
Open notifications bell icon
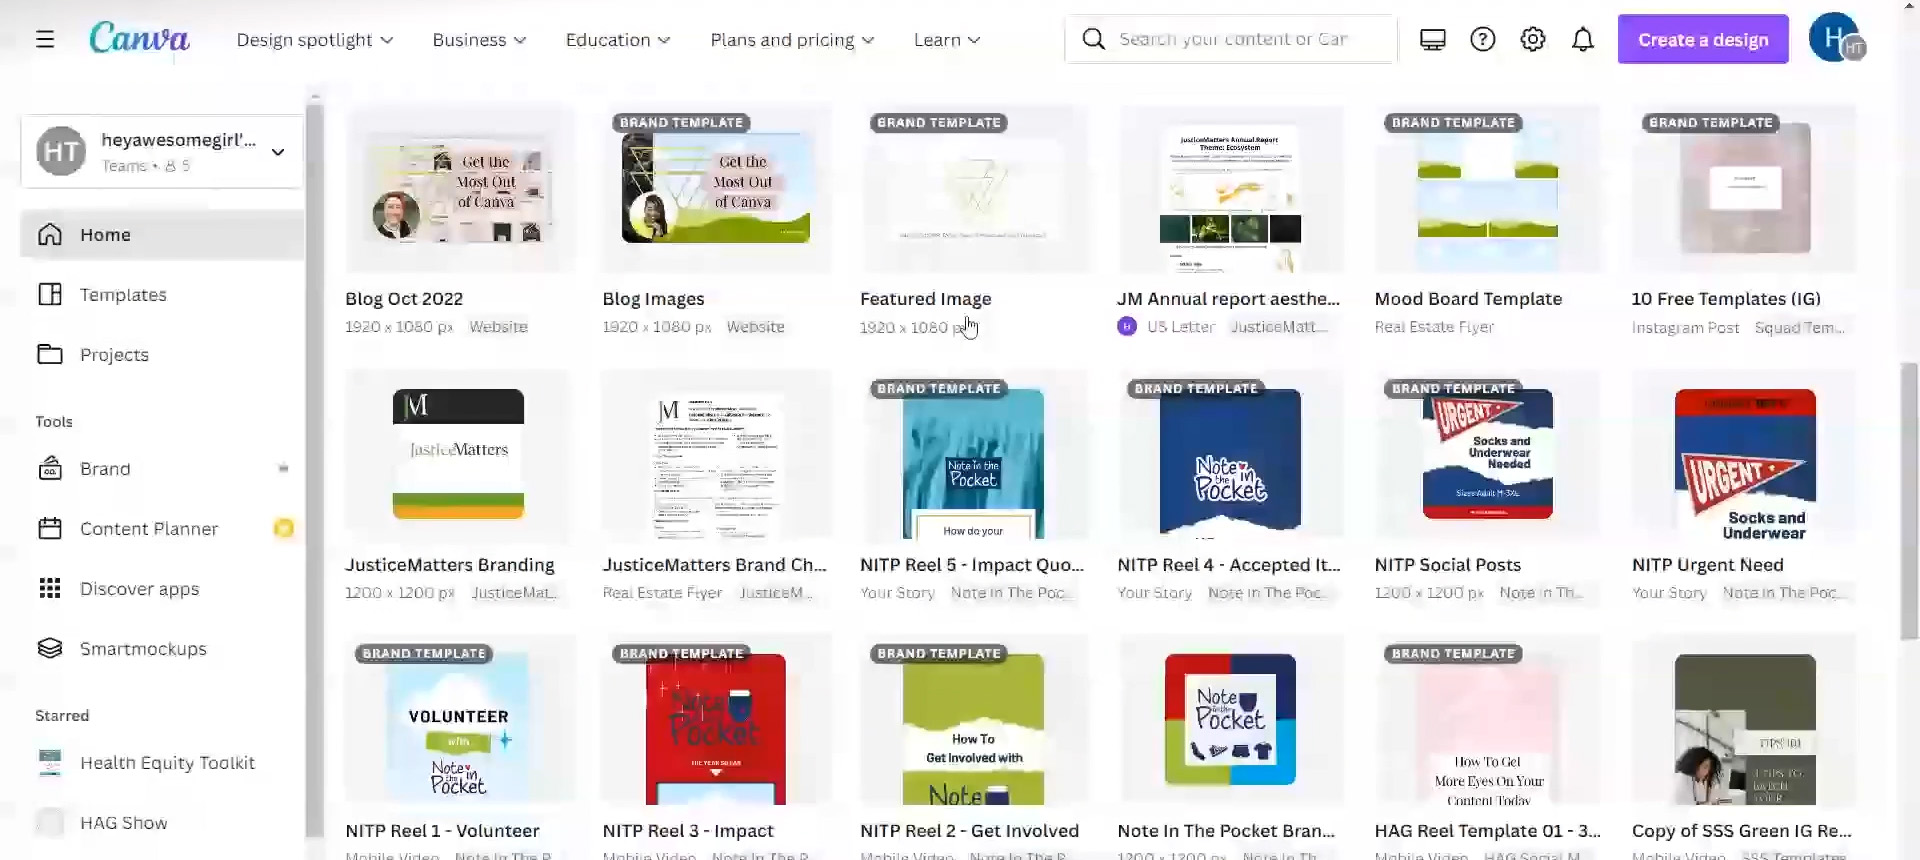[1583, 40]
